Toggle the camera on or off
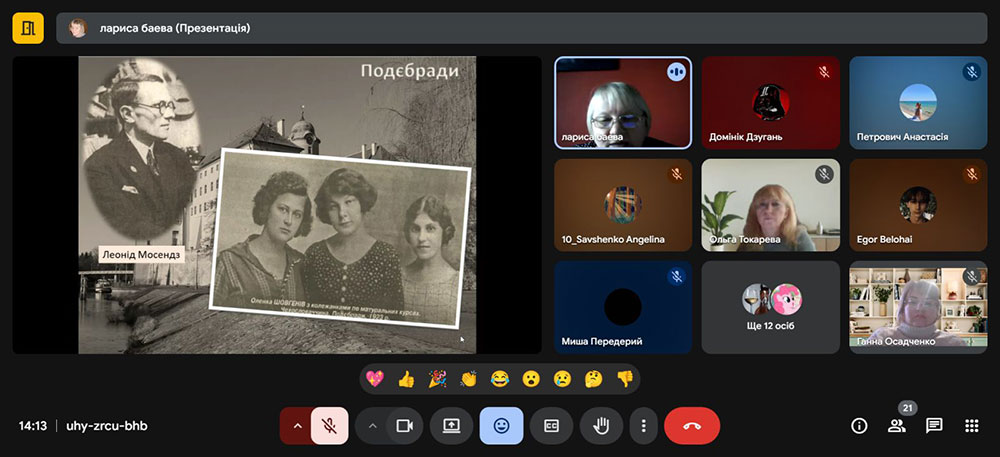 404,425
